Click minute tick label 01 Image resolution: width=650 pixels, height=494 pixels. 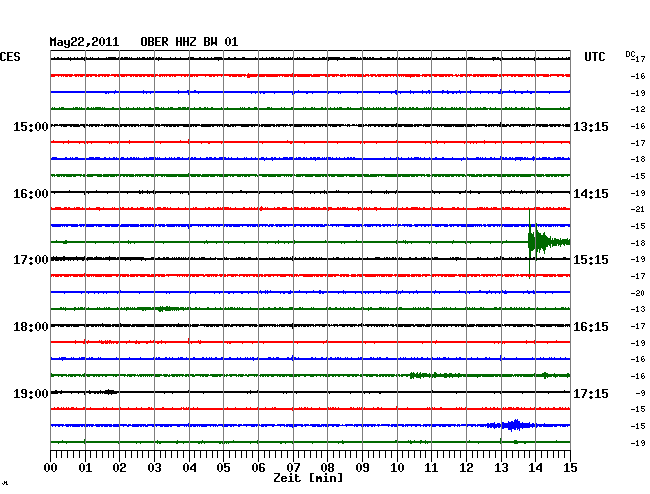85,468
